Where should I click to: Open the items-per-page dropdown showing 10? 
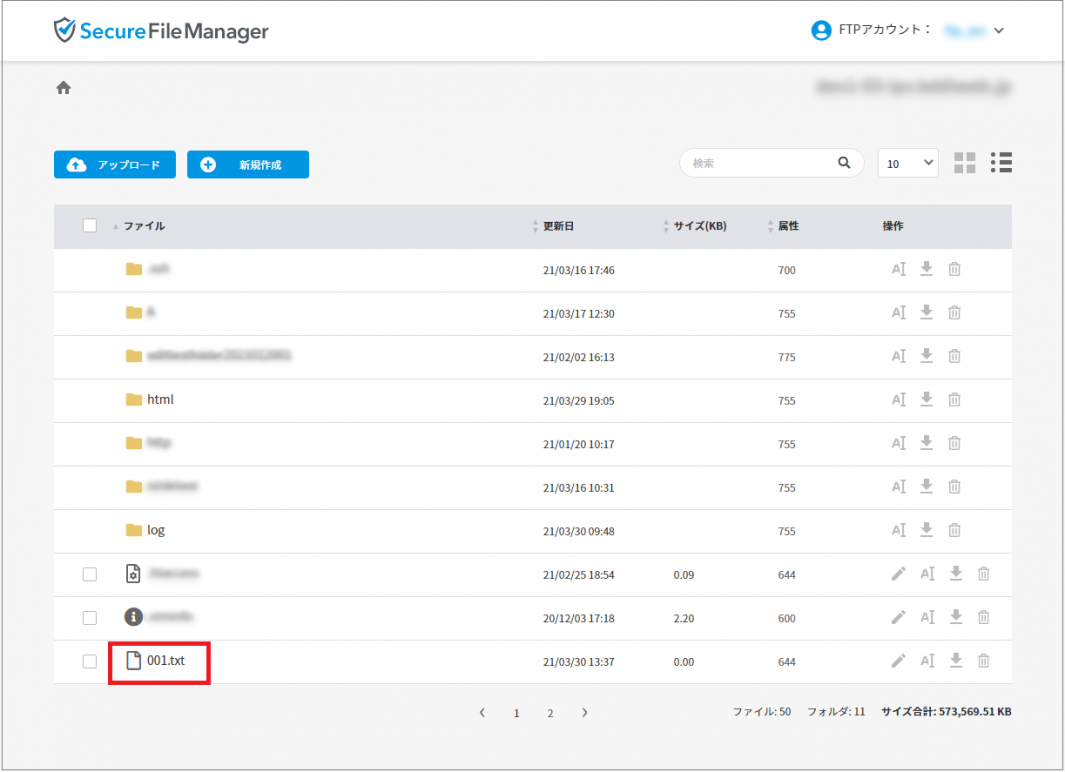[x=908, y=163]
